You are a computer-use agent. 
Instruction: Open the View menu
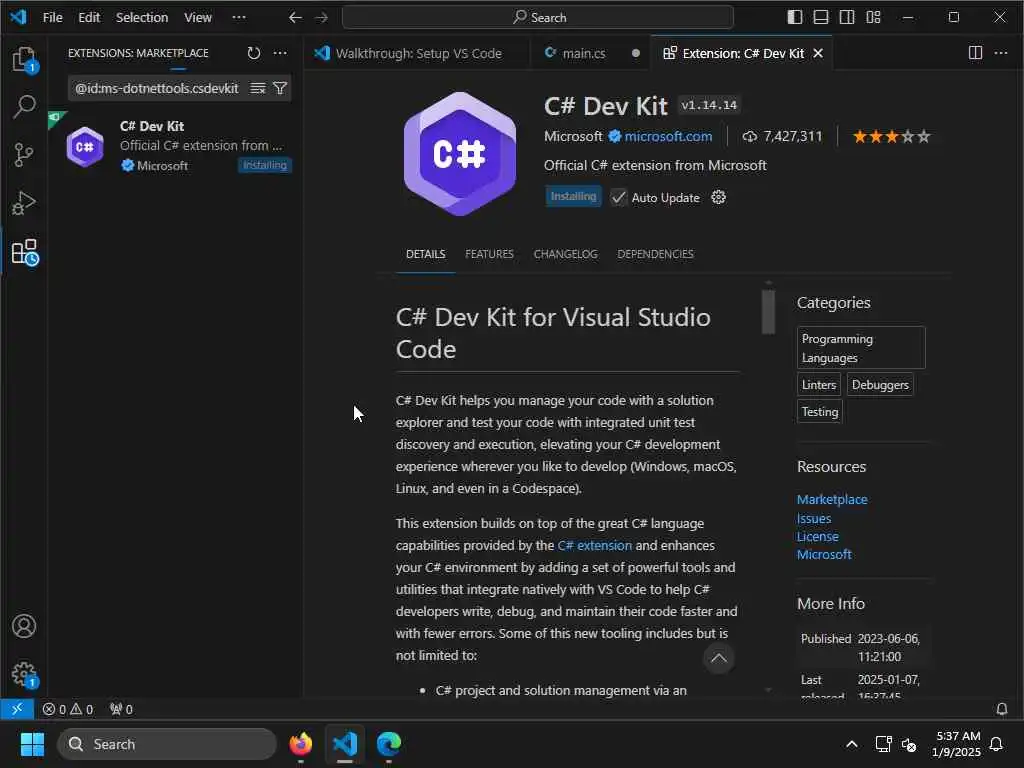197,18
